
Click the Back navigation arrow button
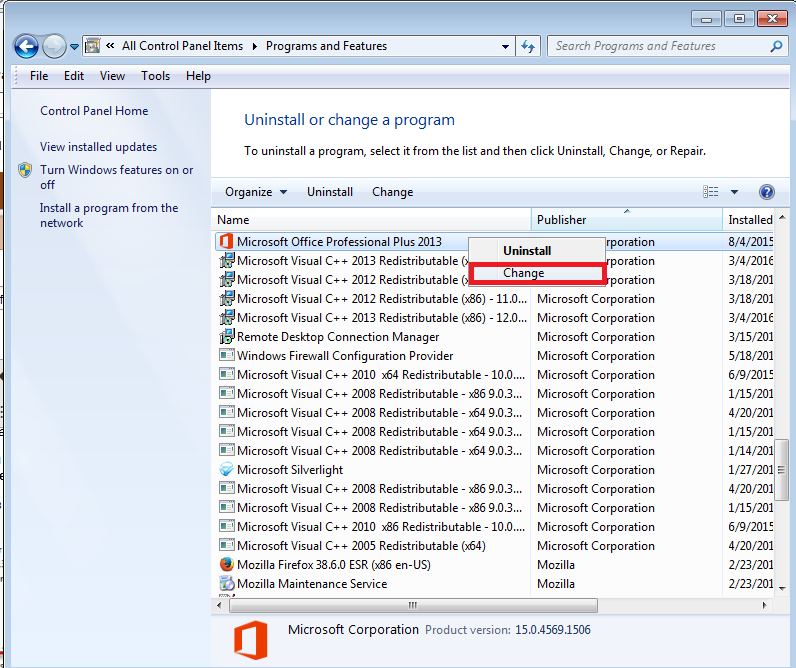pos(26,46)
